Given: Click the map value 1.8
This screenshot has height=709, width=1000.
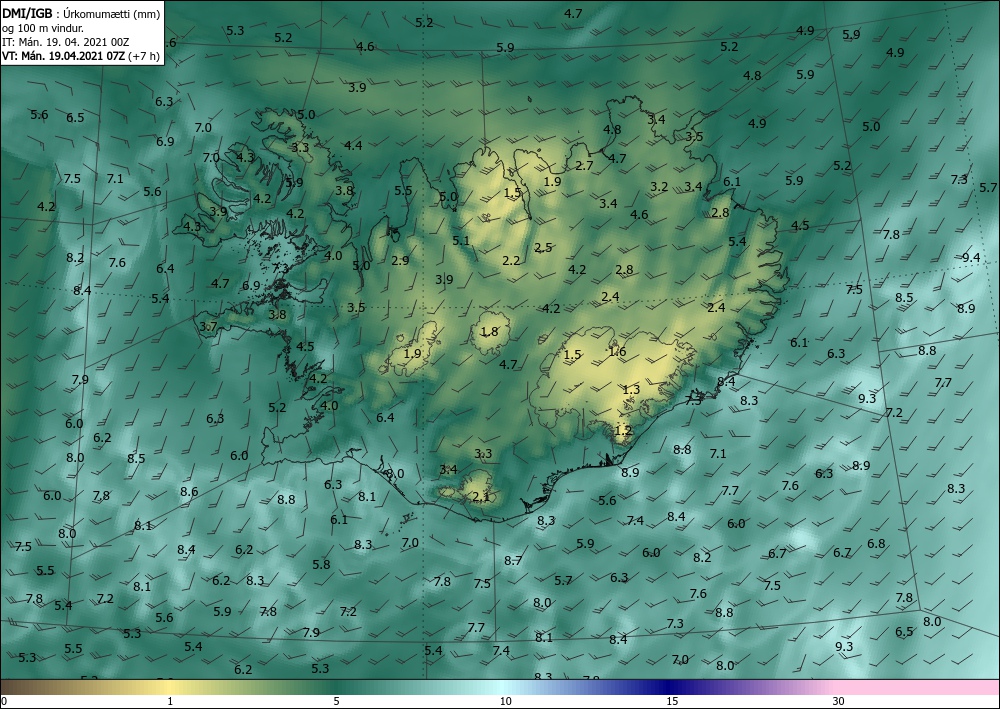Looking at the screenshot, I should (x=489, y=332).
